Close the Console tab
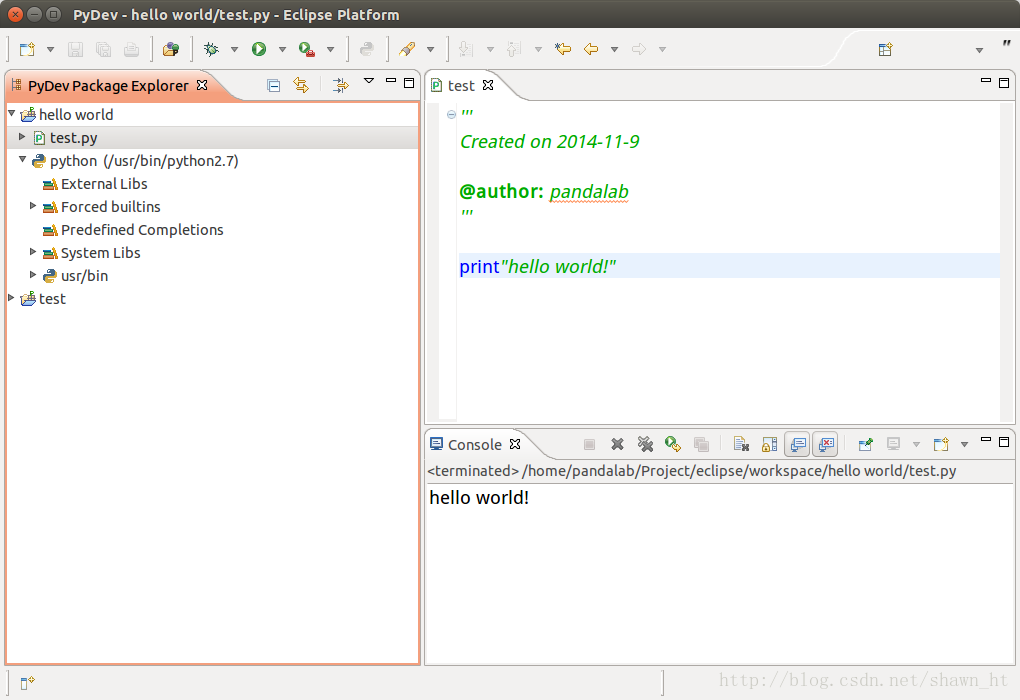Screen dimensions: 1020x700 pyautogui.click(x=515, y=444)
